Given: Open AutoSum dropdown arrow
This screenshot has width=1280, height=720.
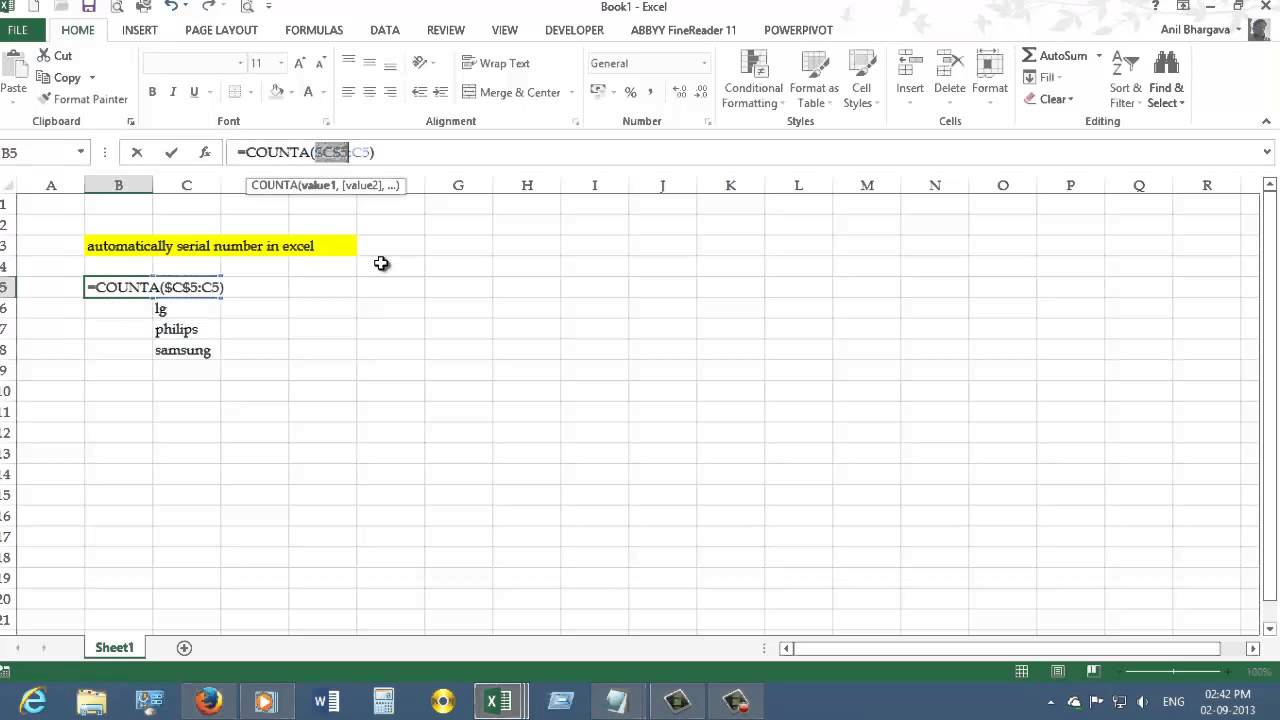Looking at the screenshot, I should click(1098, 56).
